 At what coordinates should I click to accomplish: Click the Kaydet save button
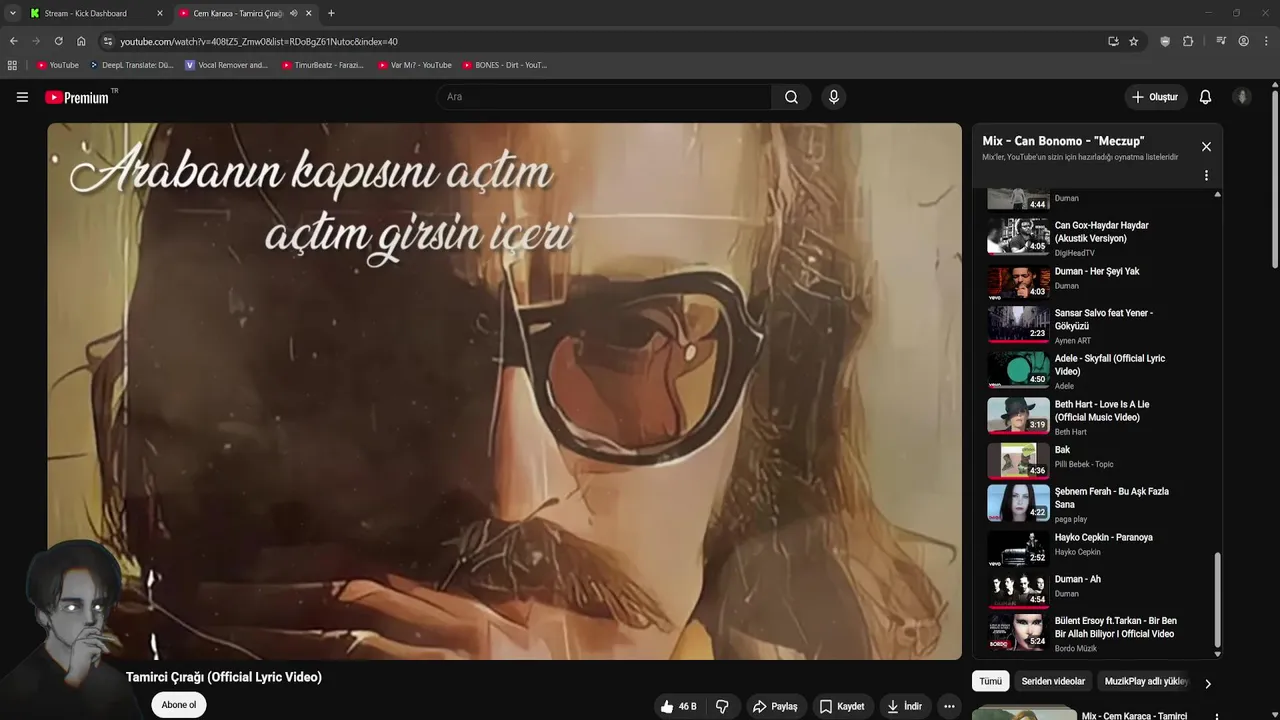[x=842, y=706]
